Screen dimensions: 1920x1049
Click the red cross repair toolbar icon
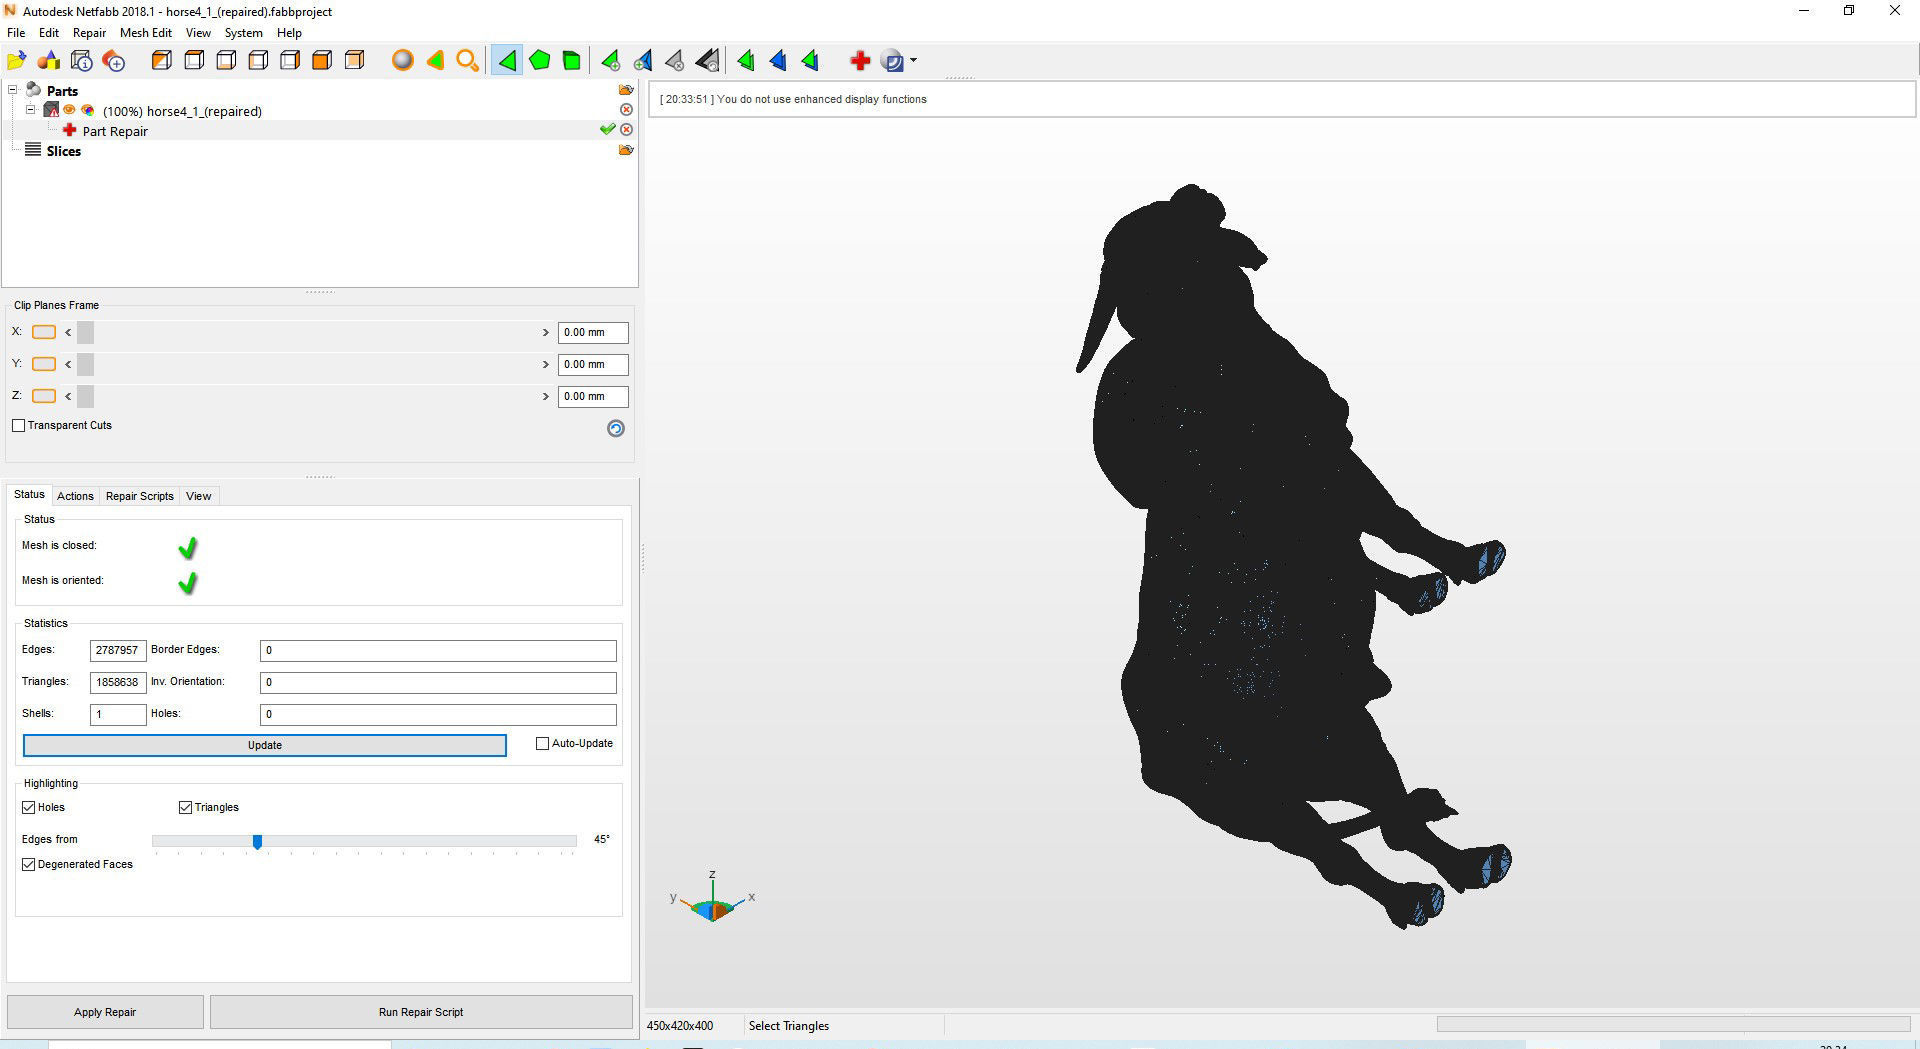click(x=860, y=61)
